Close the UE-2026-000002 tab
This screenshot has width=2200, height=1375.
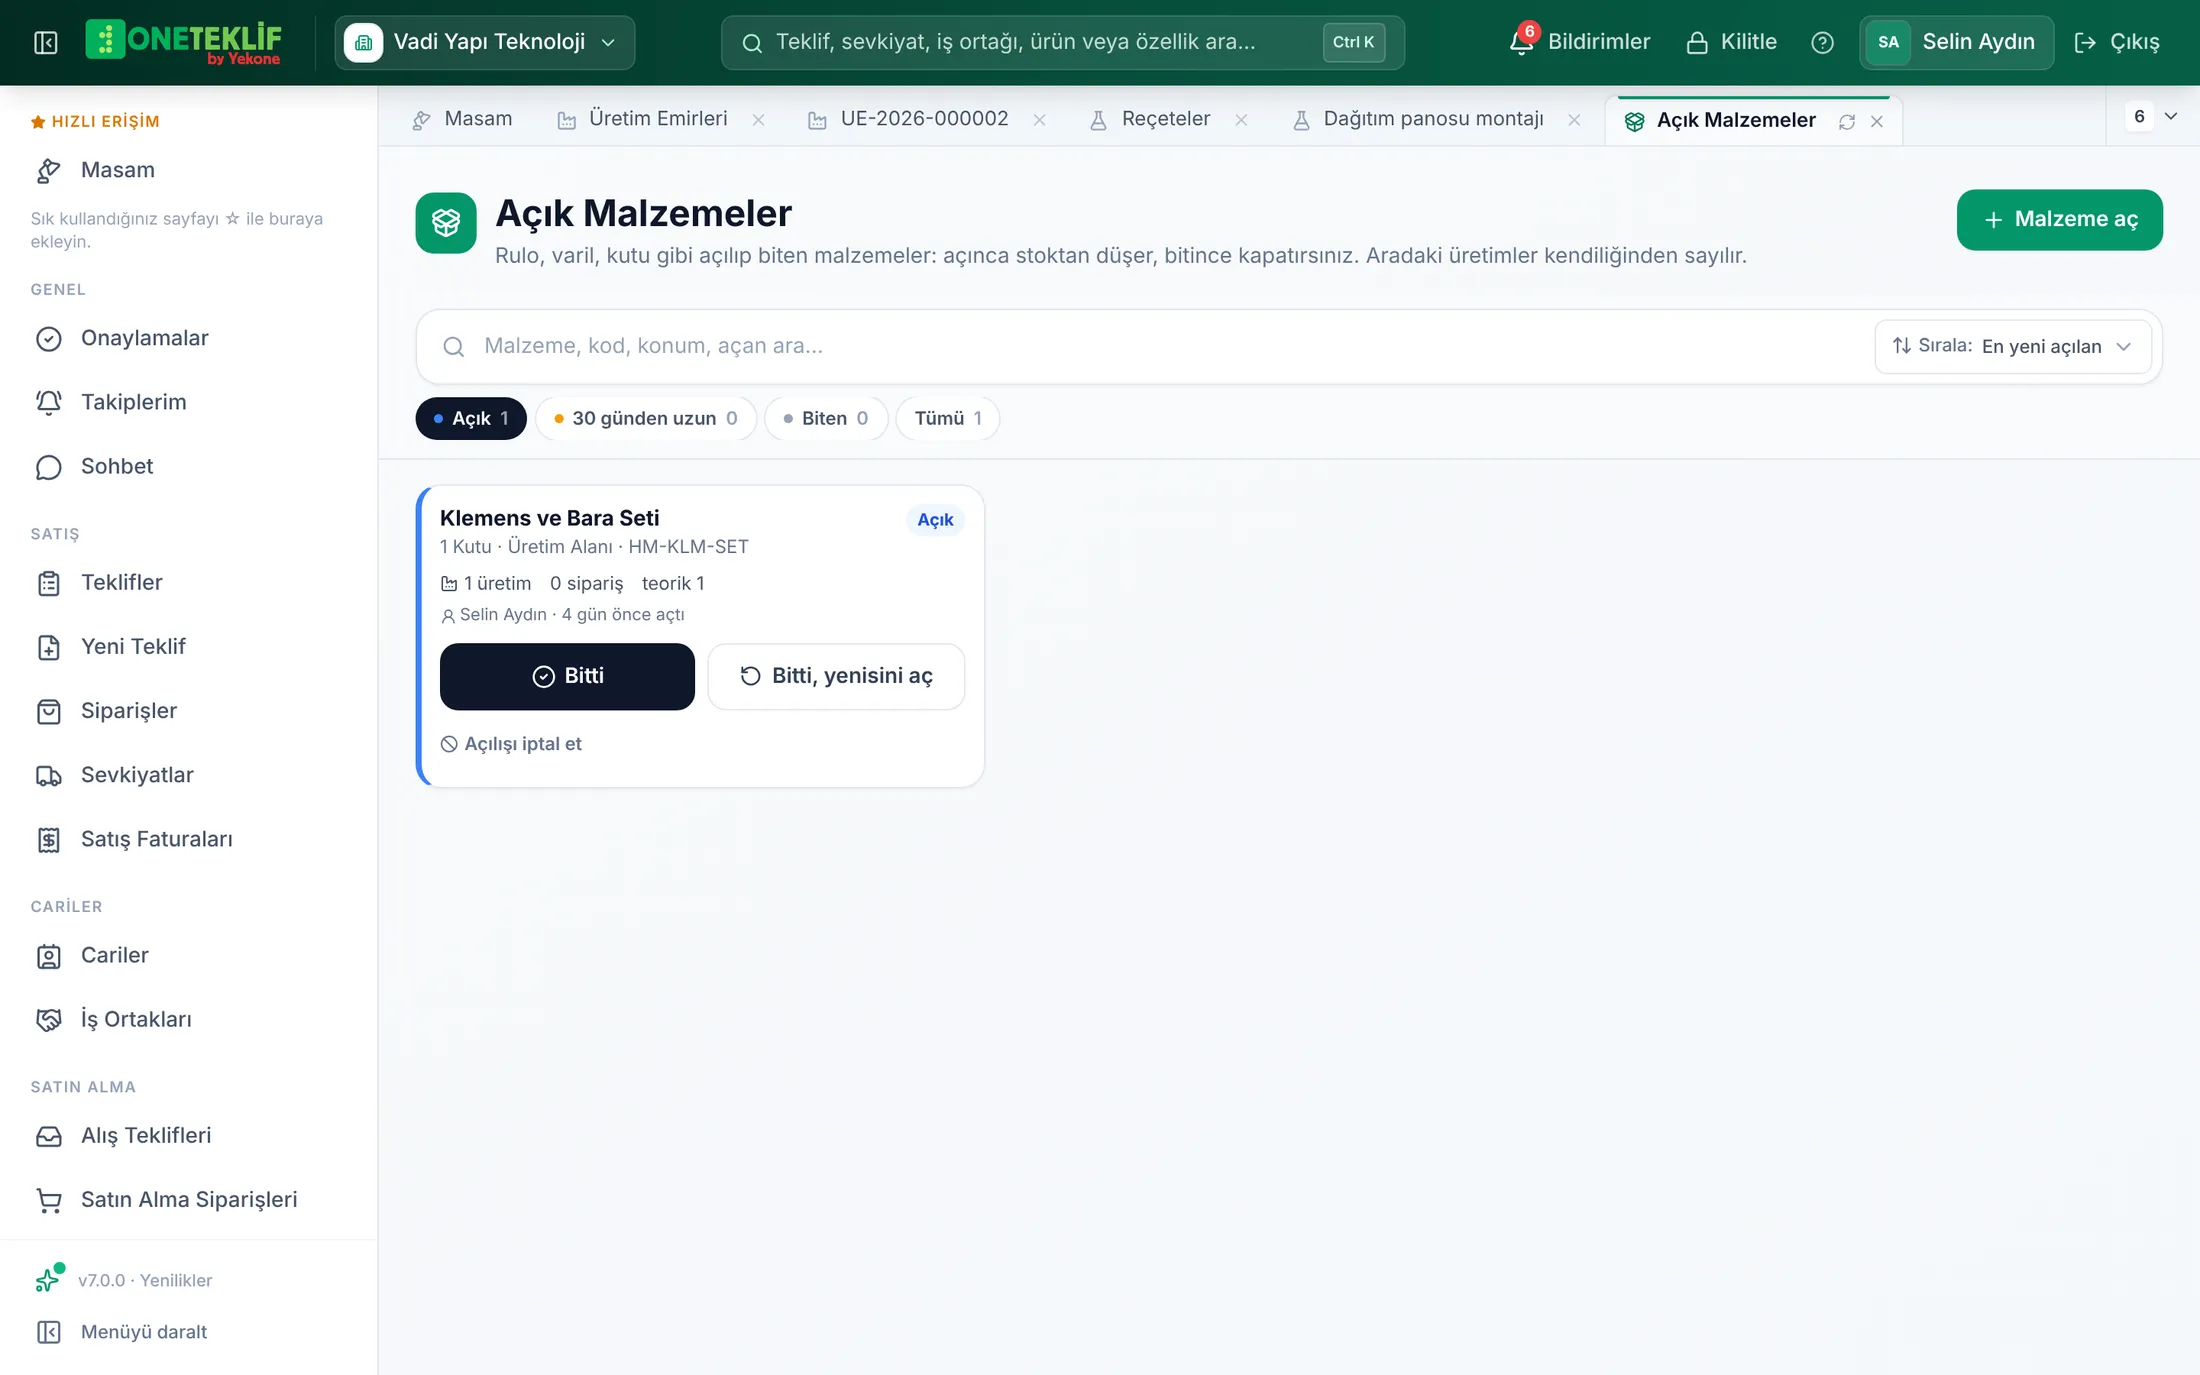(x=1040, y=120)
